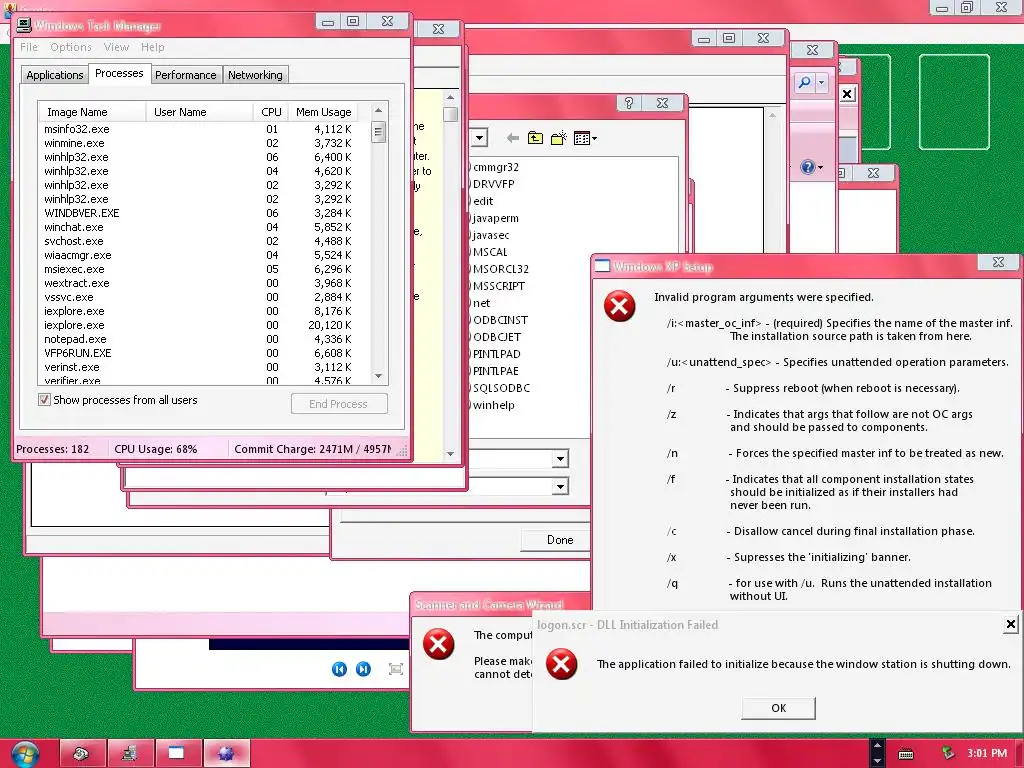Image resolution: width=1024 pixels, height=768 pixels.
Task: Click the blue magnifier search icon
Action: (x=805, y=82)
